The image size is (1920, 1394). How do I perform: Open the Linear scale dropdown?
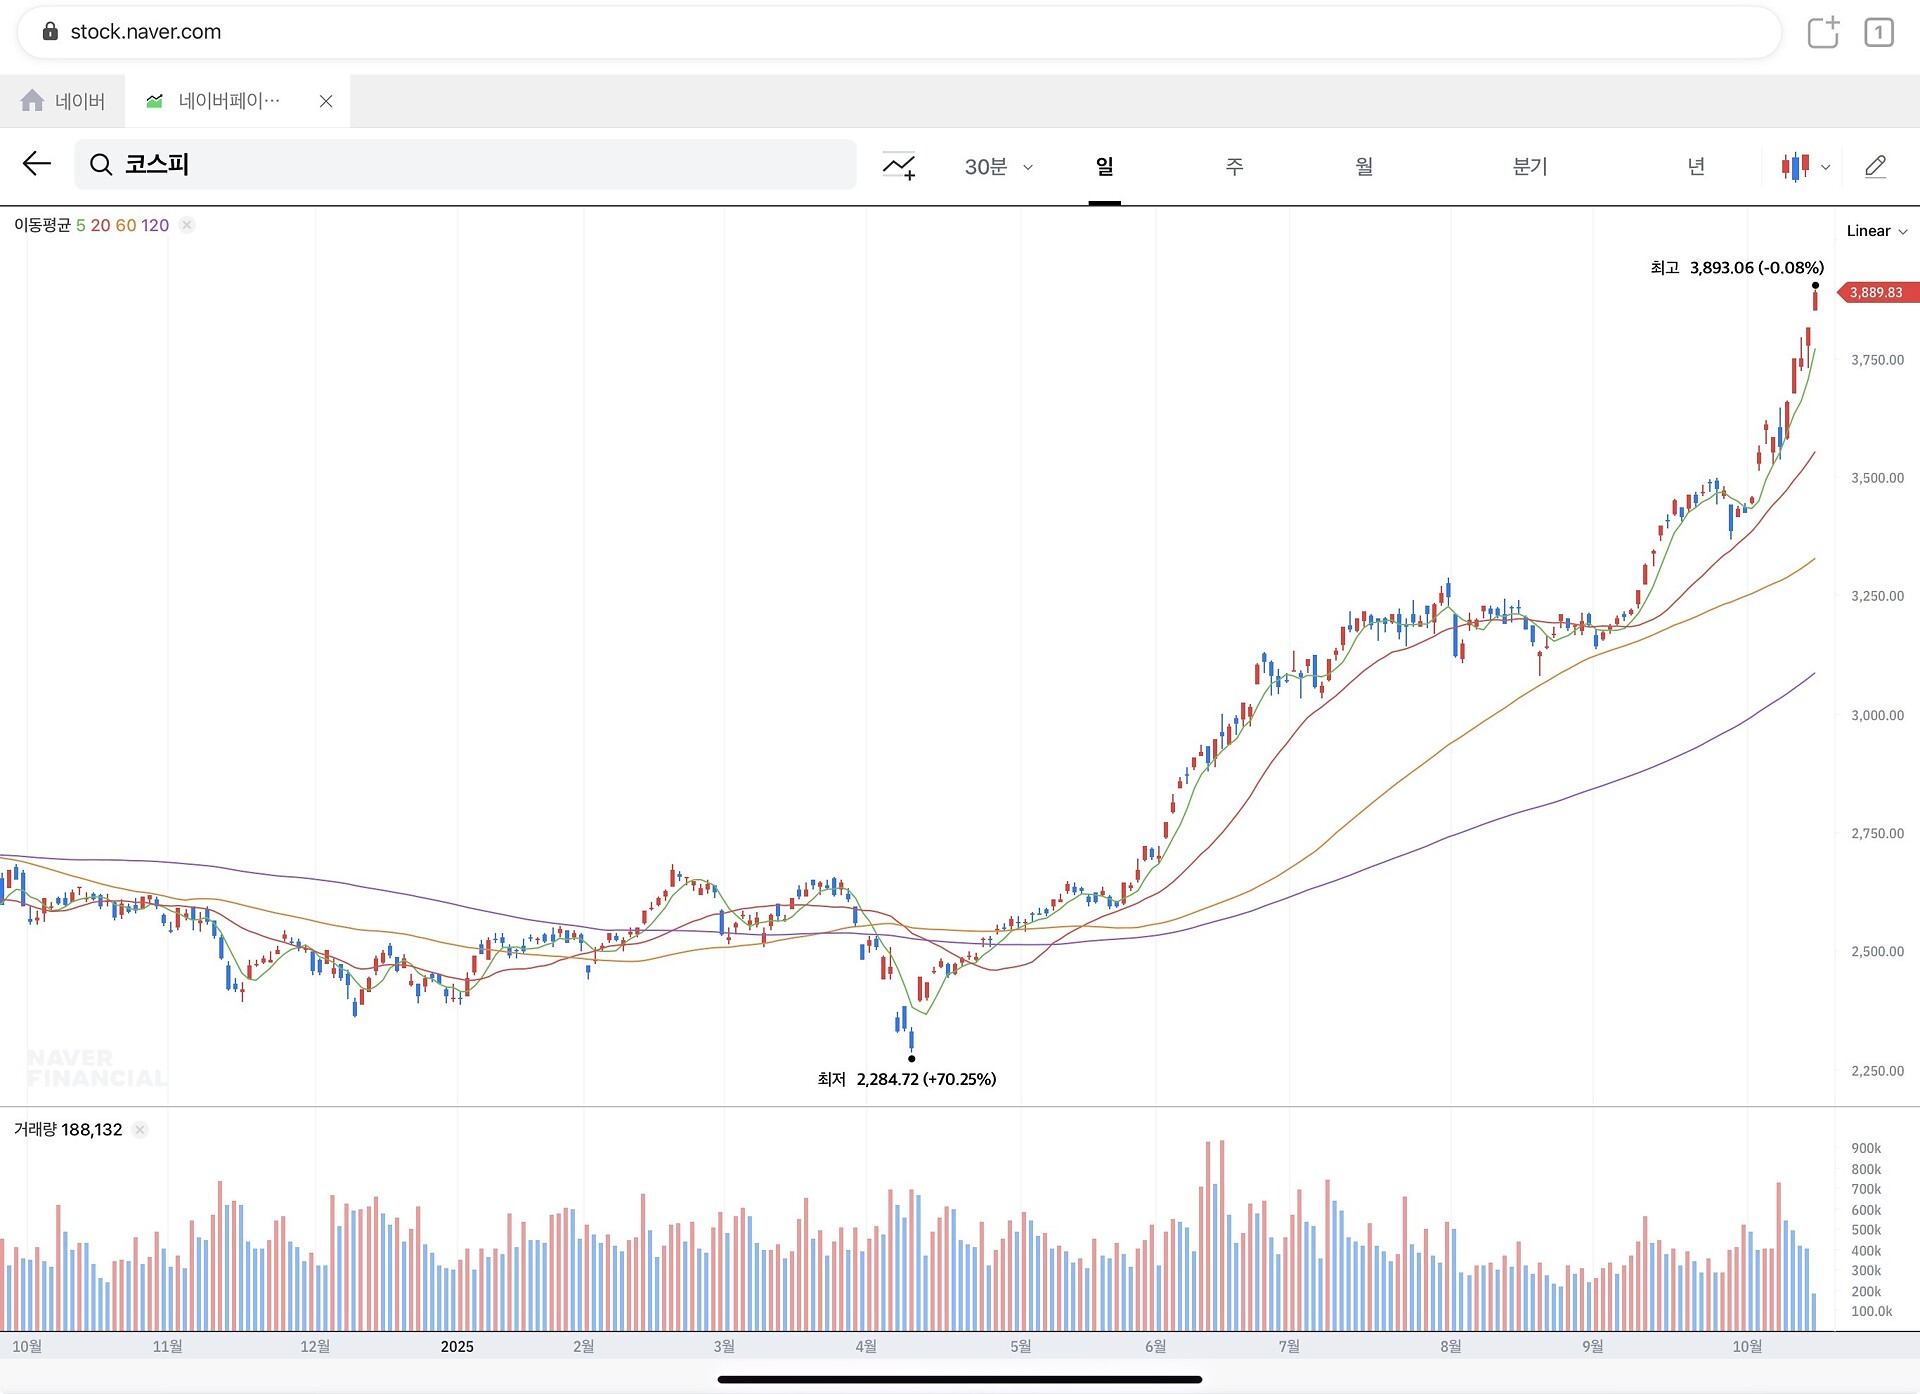point(1876,231)
